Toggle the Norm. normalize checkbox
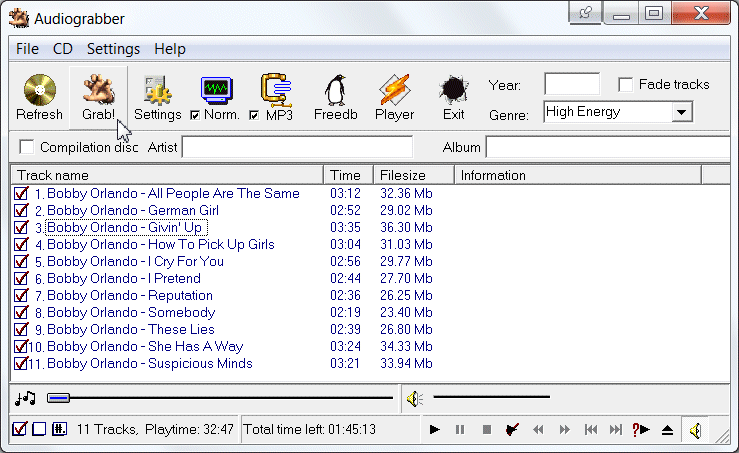 [x=195, y=115]
